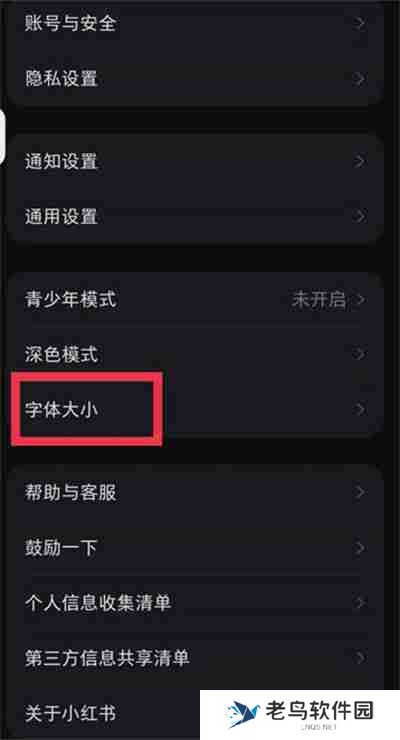This screenshot has width=400, height=740.
Task: Tap the chevron beside 通用设置
Action: click(360, 217)
